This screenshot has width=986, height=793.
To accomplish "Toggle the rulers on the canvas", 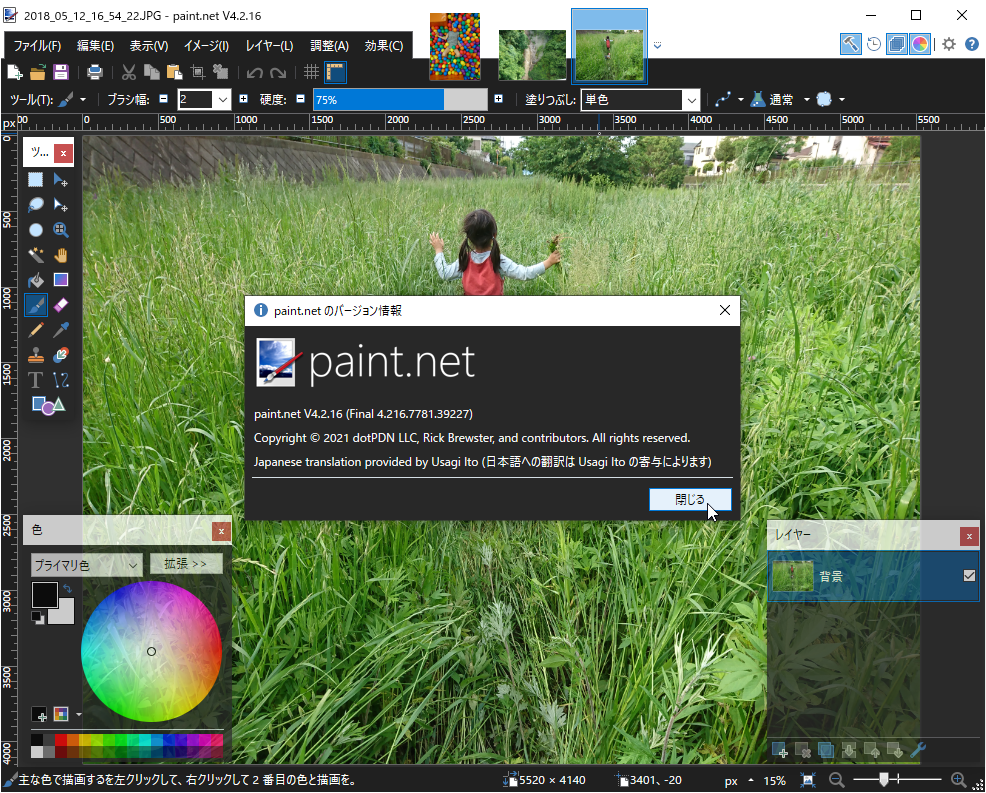I will [336, 71].
